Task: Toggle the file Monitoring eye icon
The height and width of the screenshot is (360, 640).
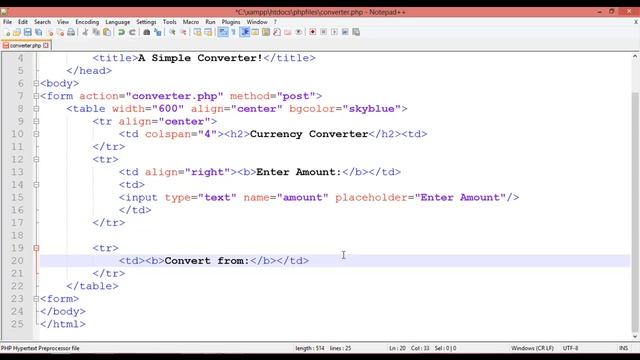Action: click(298, 32)
